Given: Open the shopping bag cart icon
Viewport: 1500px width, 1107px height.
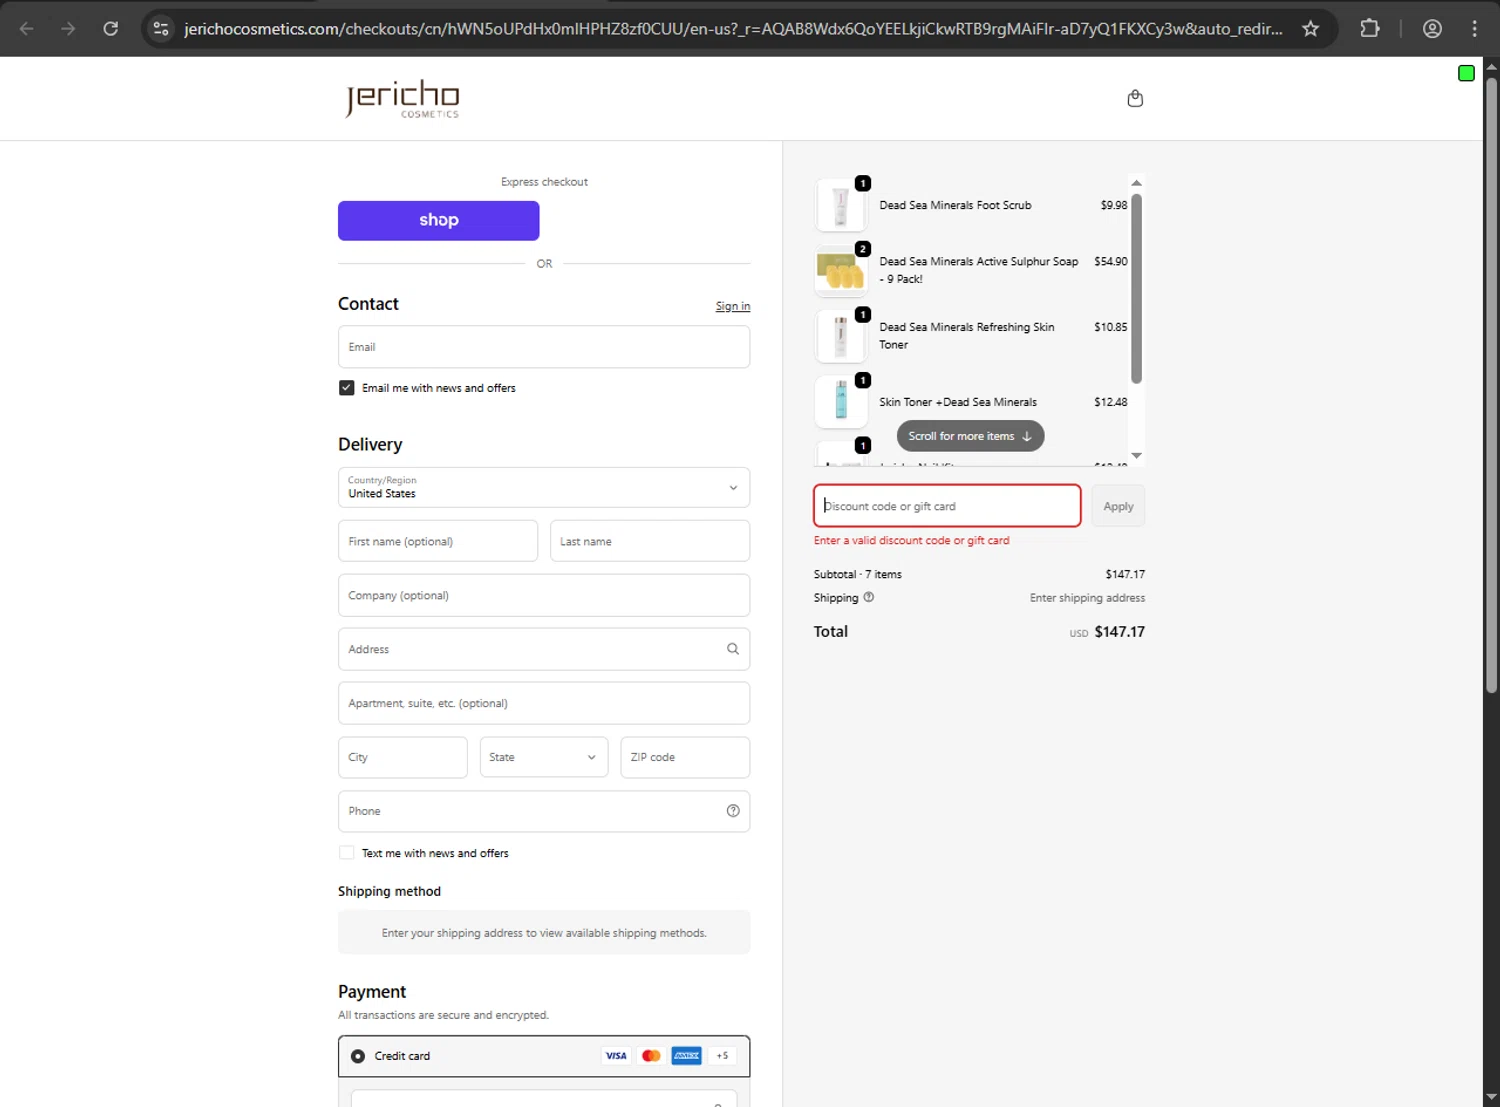Looking at the screenshot, I should [x=1135, y=98].
